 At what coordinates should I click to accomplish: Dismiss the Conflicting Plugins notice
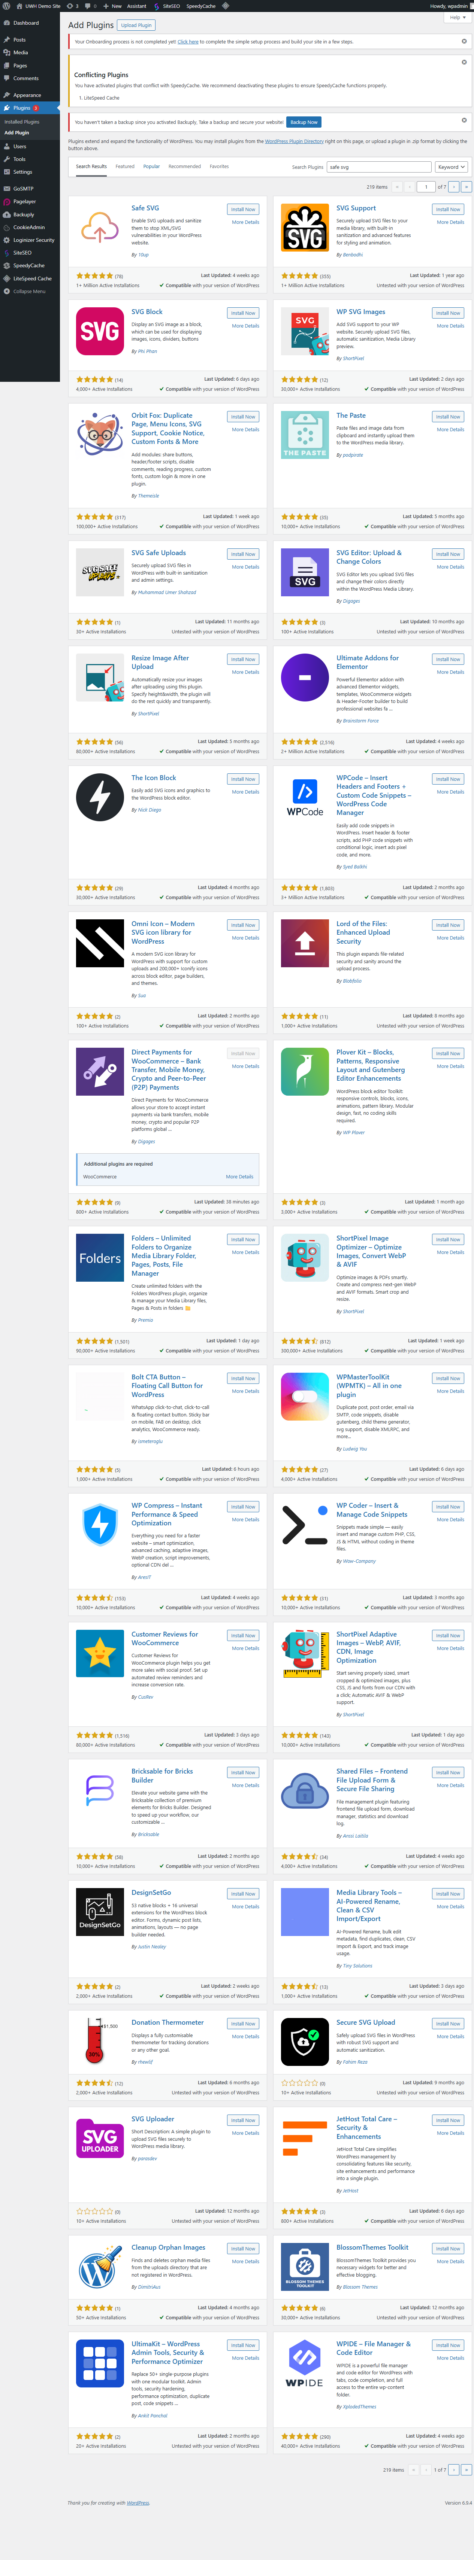point(463,62)
